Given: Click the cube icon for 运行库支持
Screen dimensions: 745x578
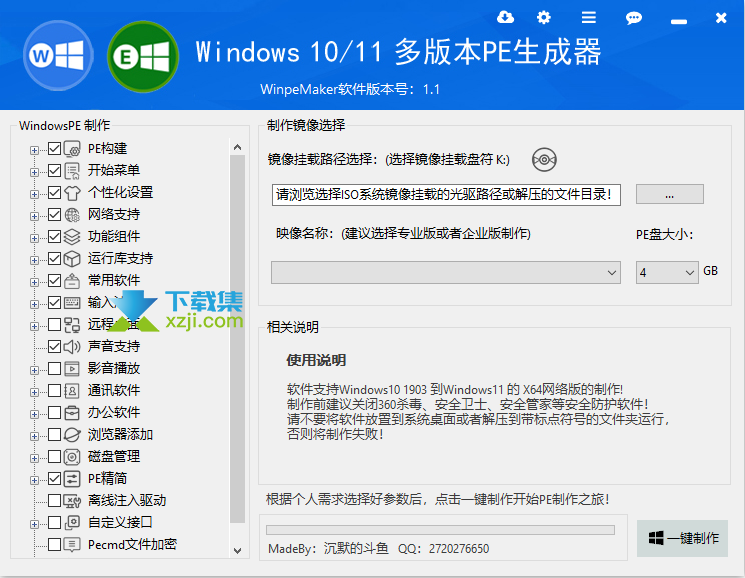Looking at the screenshot, I should tap(72, 258).
